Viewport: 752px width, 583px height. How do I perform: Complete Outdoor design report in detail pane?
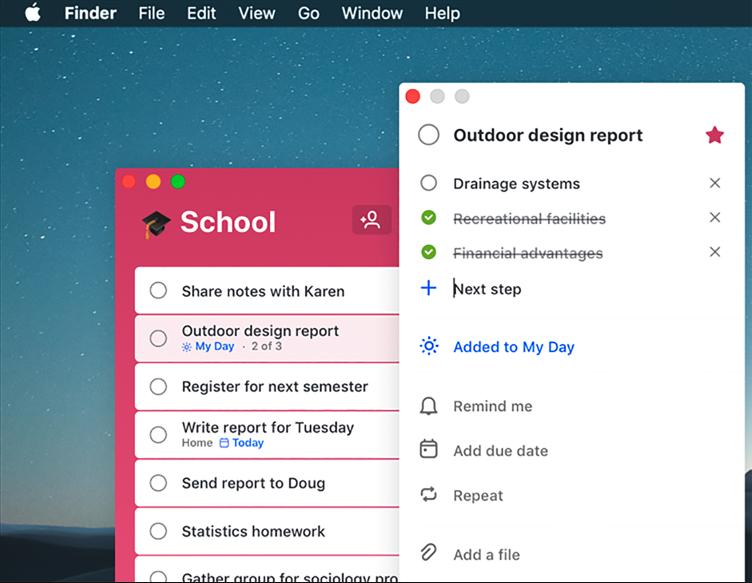point(428,135)
